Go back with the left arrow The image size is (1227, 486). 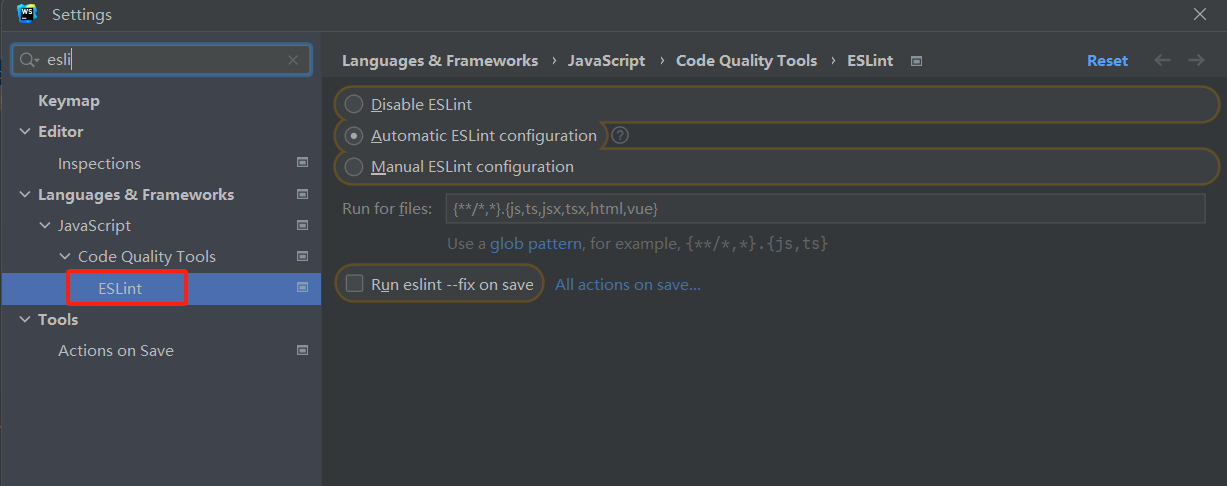[1162, 61]
